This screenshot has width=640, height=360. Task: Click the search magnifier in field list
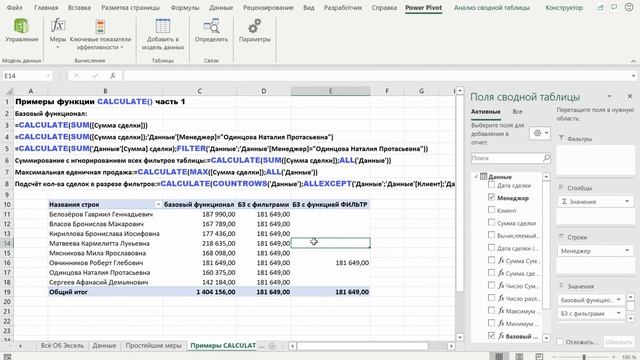pyautogui.click(x=546, y=158)
